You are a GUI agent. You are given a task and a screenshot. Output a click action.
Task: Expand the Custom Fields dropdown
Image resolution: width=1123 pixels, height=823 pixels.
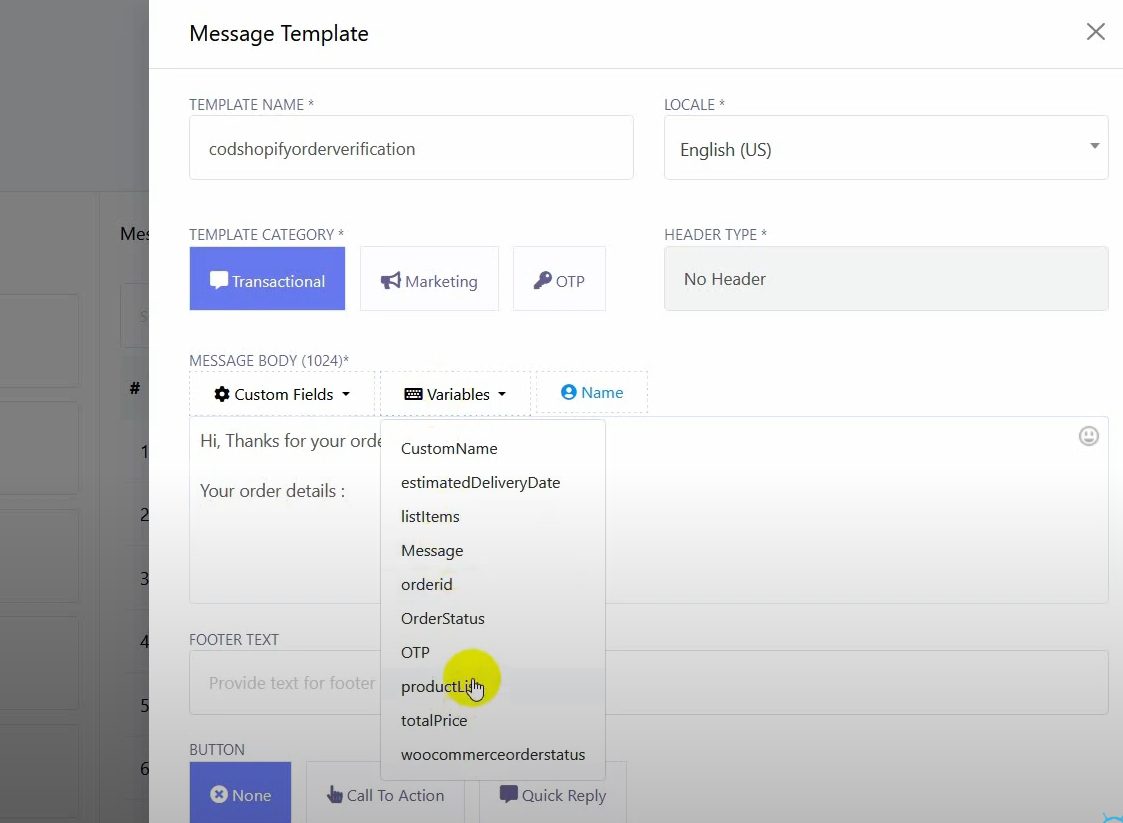[282, 394]
